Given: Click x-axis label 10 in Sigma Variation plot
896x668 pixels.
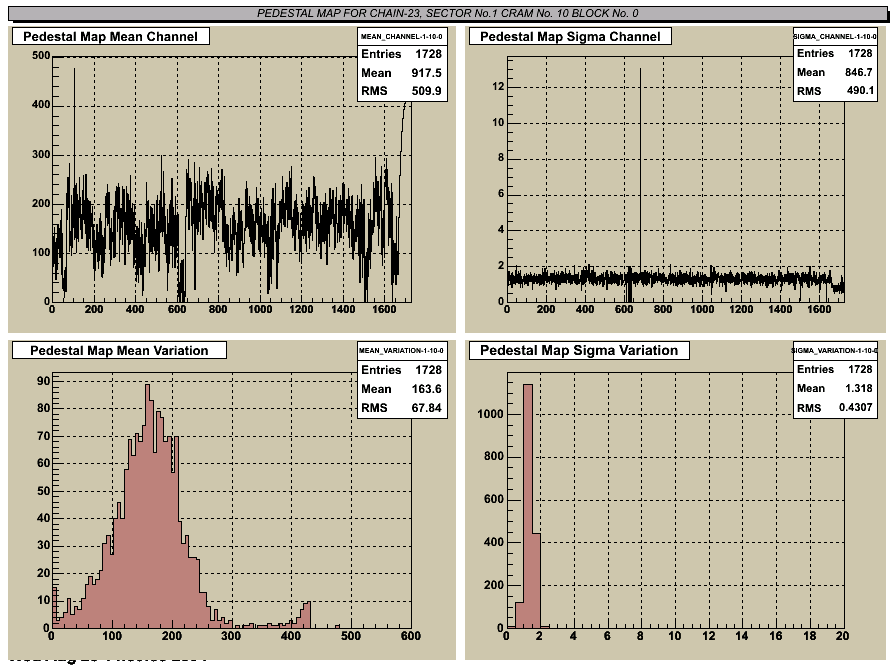Looking at the screenshot, I should 675,635.
